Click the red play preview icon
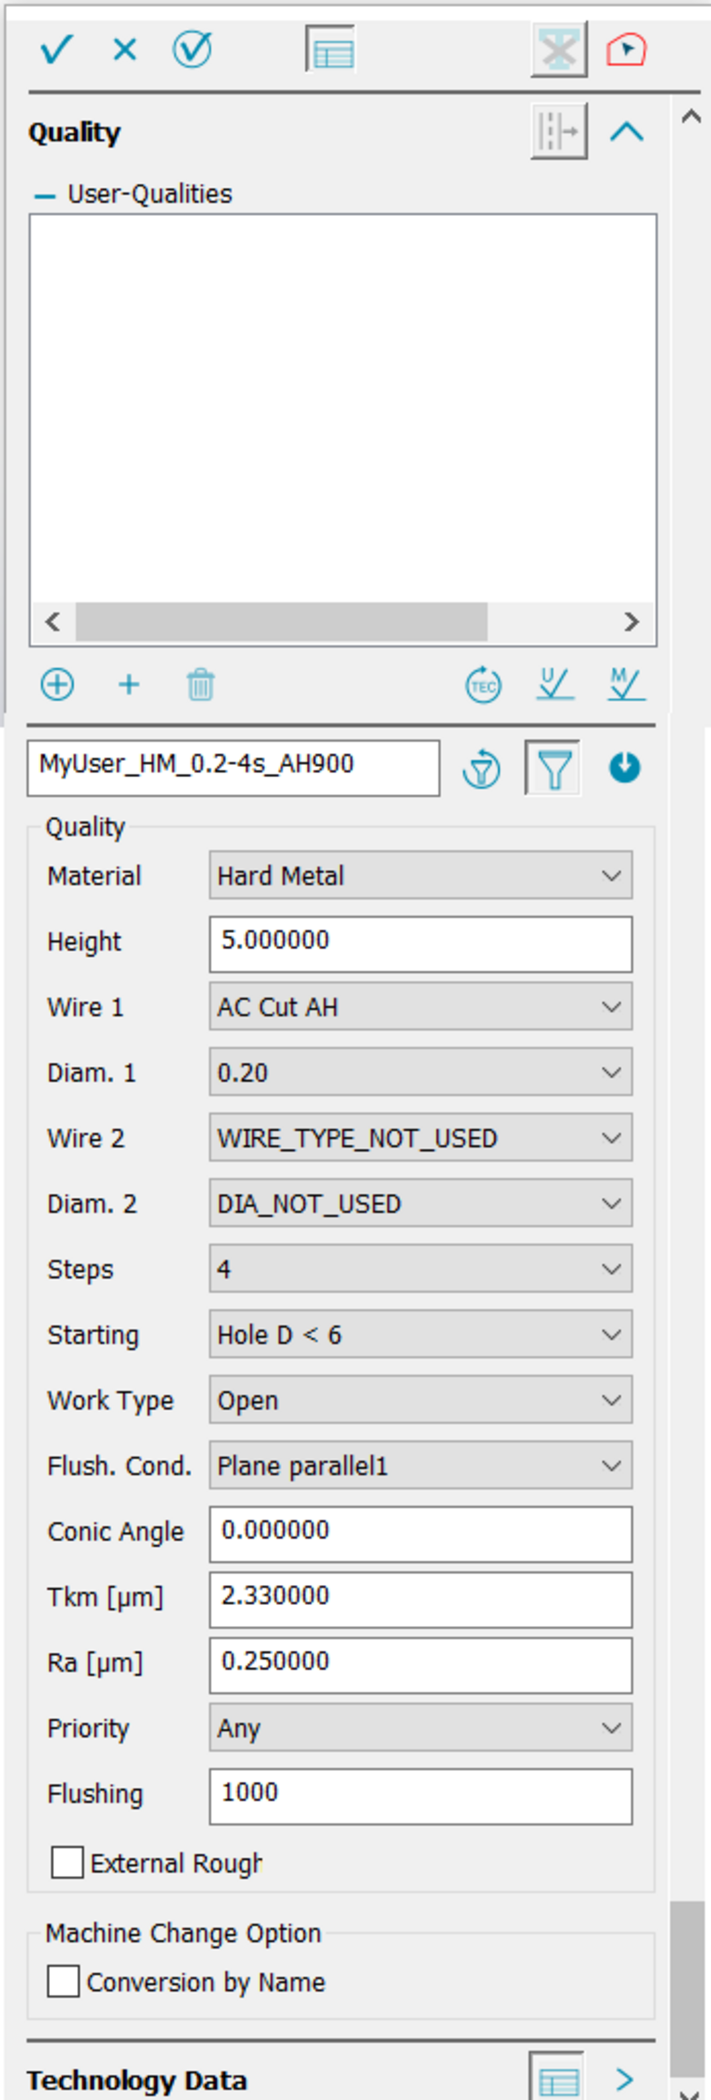Screen dimensions: 711x2100 pyautogui.click(x=626, y=49)
